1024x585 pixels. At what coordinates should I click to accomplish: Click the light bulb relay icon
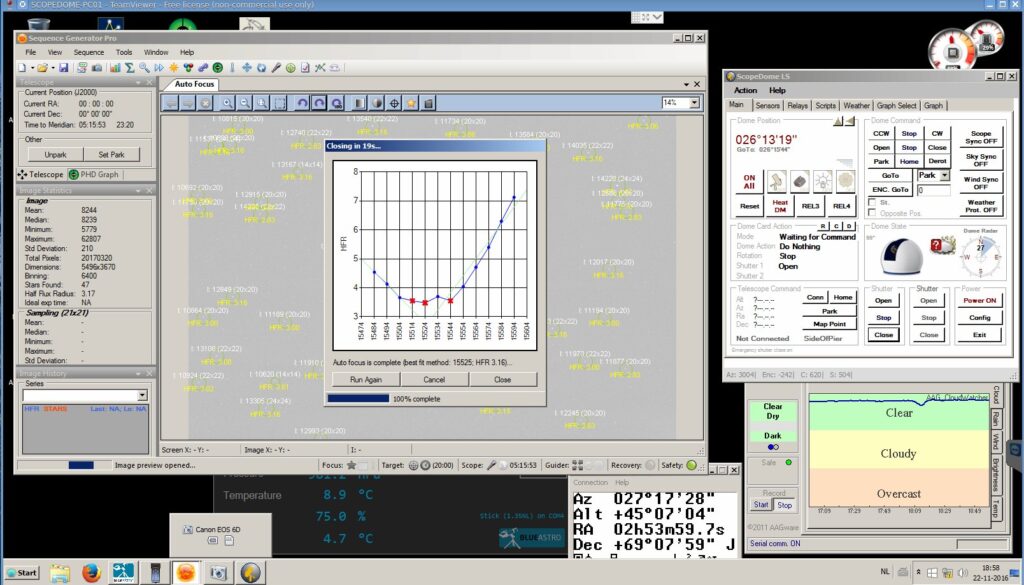[x=822, y=181]
